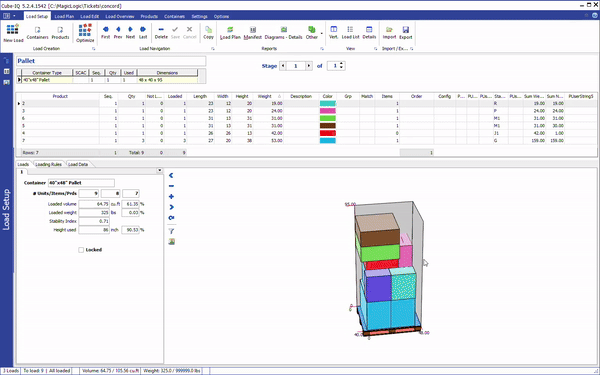
Task: Rotate view left with the arrow icon
Action: [171, 175]
